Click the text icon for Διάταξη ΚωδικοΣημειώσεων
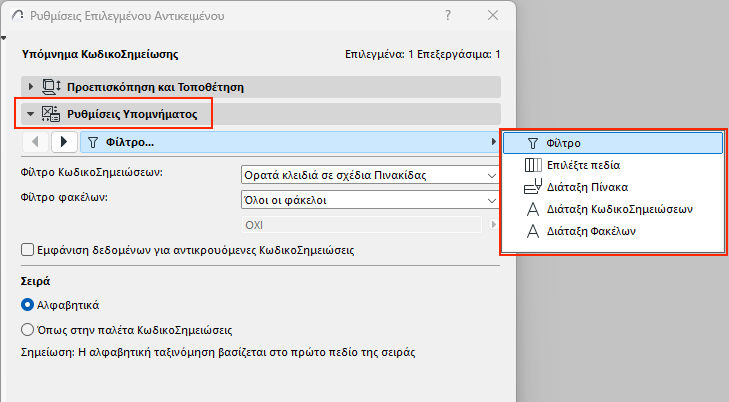This screenshot has width=729, height=402. 533,209
